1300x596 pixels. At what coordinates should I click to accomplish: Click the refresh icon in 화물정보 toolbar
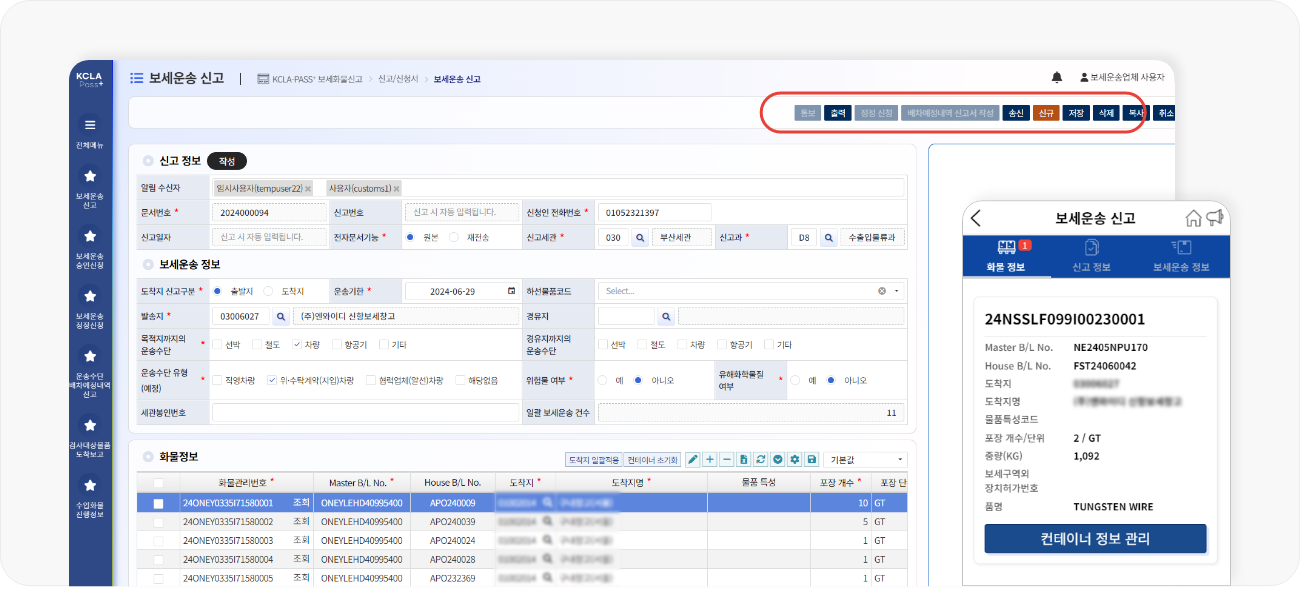click(x=761, y=459)
